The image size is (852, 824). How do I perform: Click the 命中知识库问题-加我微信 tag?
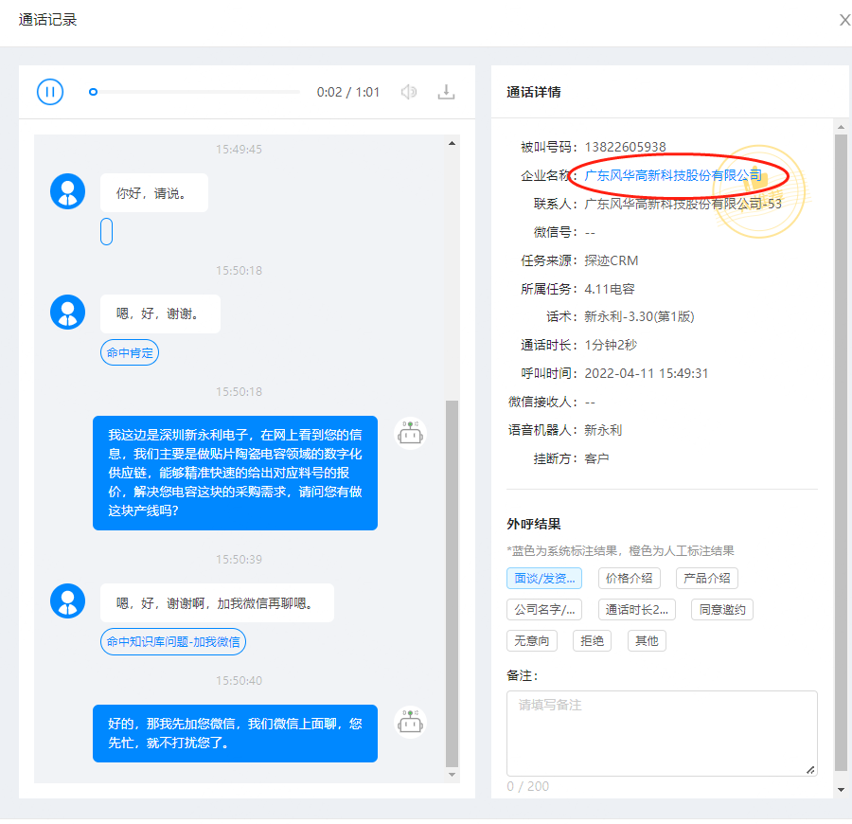tap(173, 642)
